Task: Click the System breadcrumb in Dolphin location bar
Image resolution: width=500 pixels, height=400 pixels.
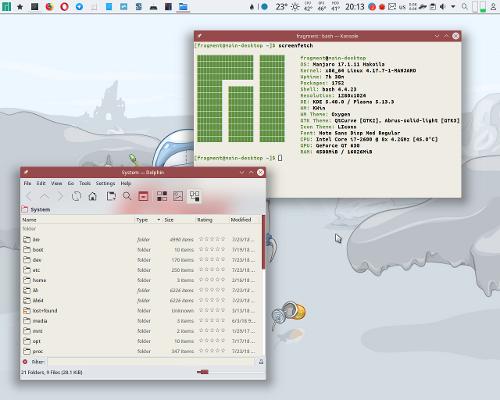Action: coord(40,210)
